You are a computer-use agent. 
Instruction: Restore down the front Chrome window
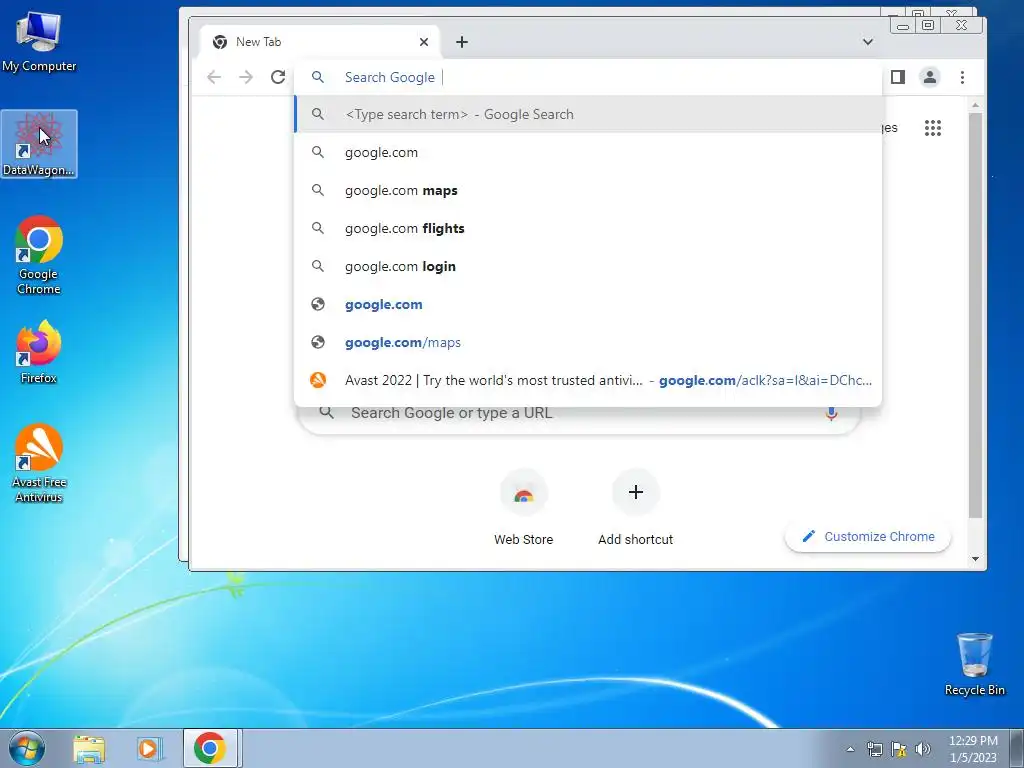click(927, 25)
